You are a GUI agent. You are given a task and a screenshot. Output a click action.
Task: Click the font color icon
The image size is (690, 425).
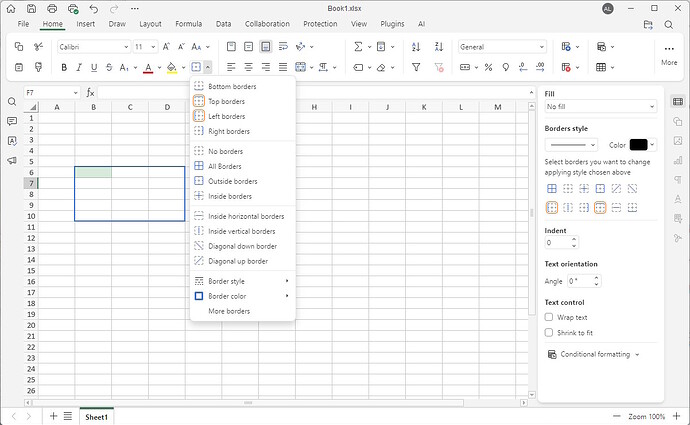148,67
